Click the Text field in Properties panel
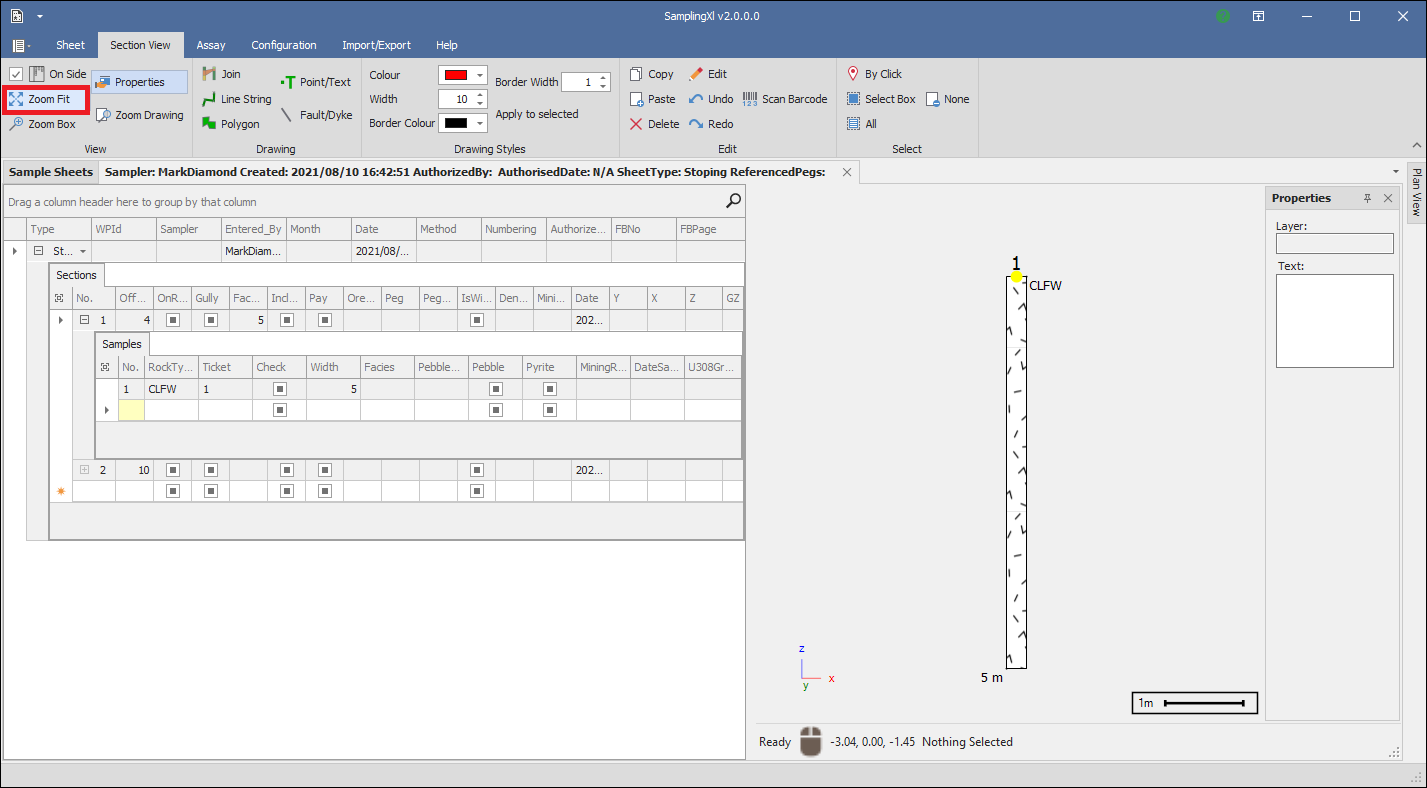1427x788 pixels. pyautogui.click(x=1334, y=321)
